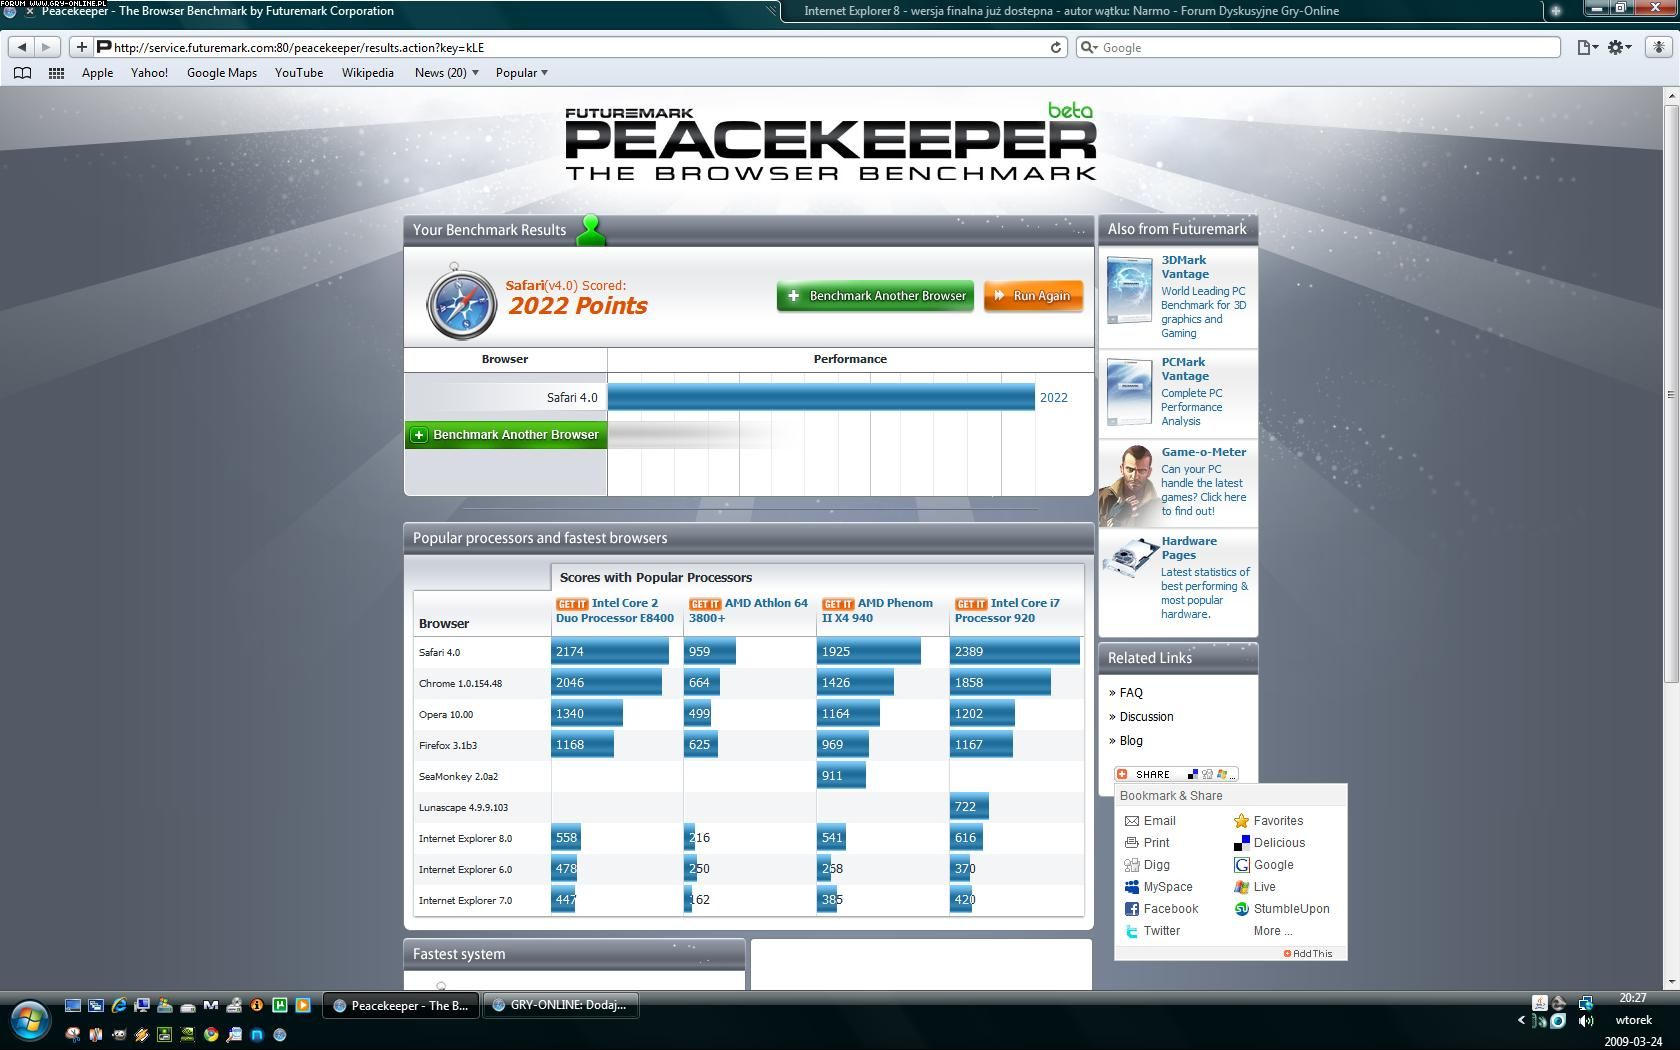Open the Apple bookmark

pyautogui.click(x=97, y=73)
